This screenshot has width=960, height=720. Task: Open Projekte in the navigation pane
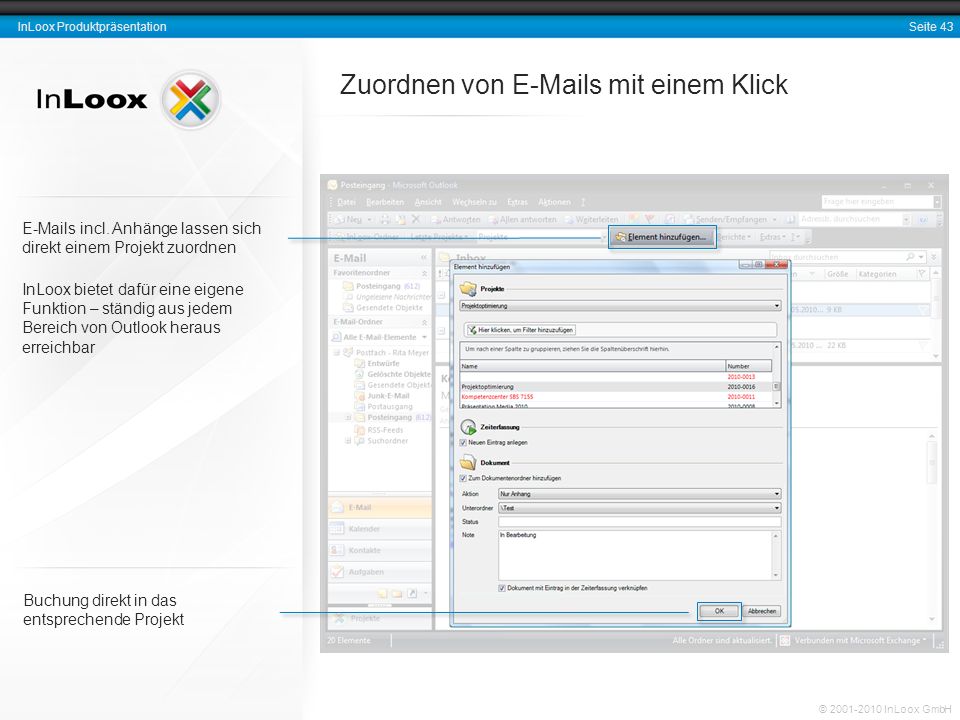(x=380, y=618)
